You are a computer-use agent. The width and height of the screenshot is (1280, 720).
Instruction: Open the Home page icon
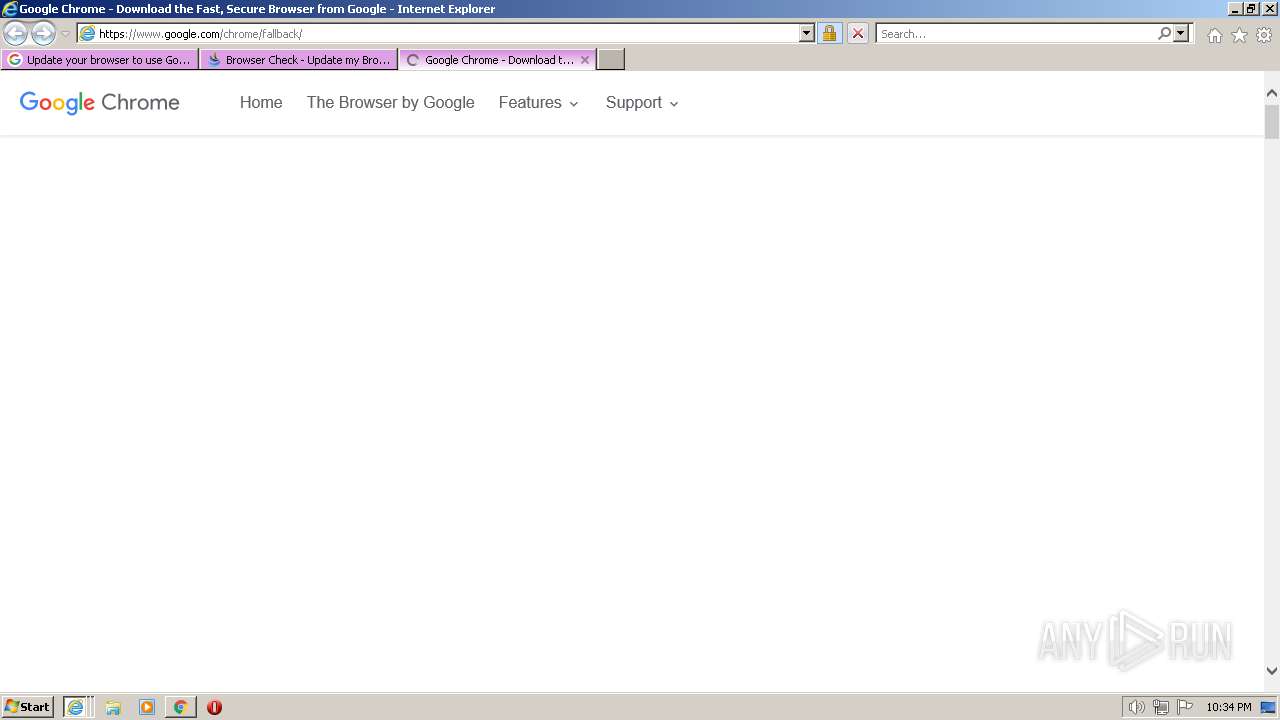coord(1214,35)
